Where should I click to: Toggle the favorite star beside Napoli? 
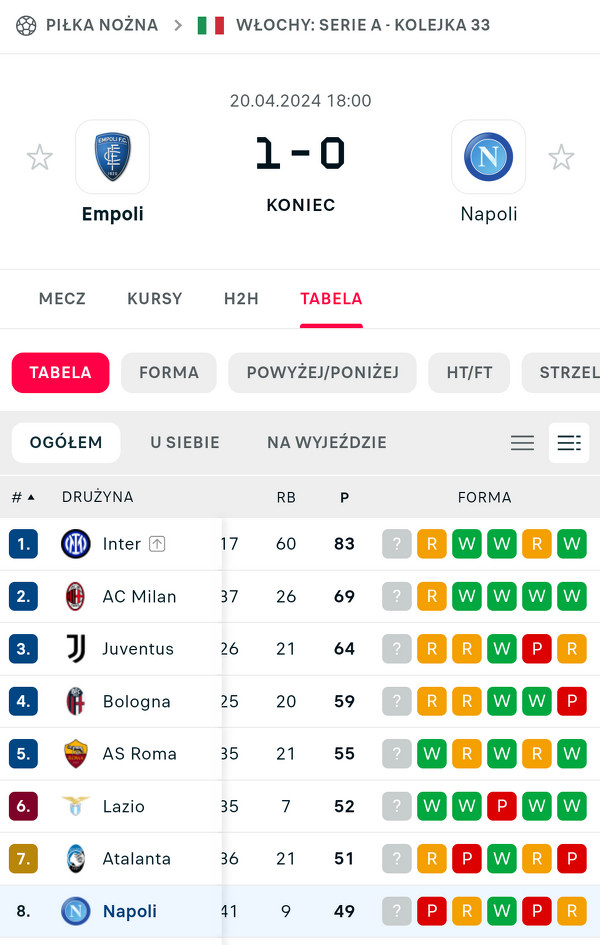tap(561, 157)
